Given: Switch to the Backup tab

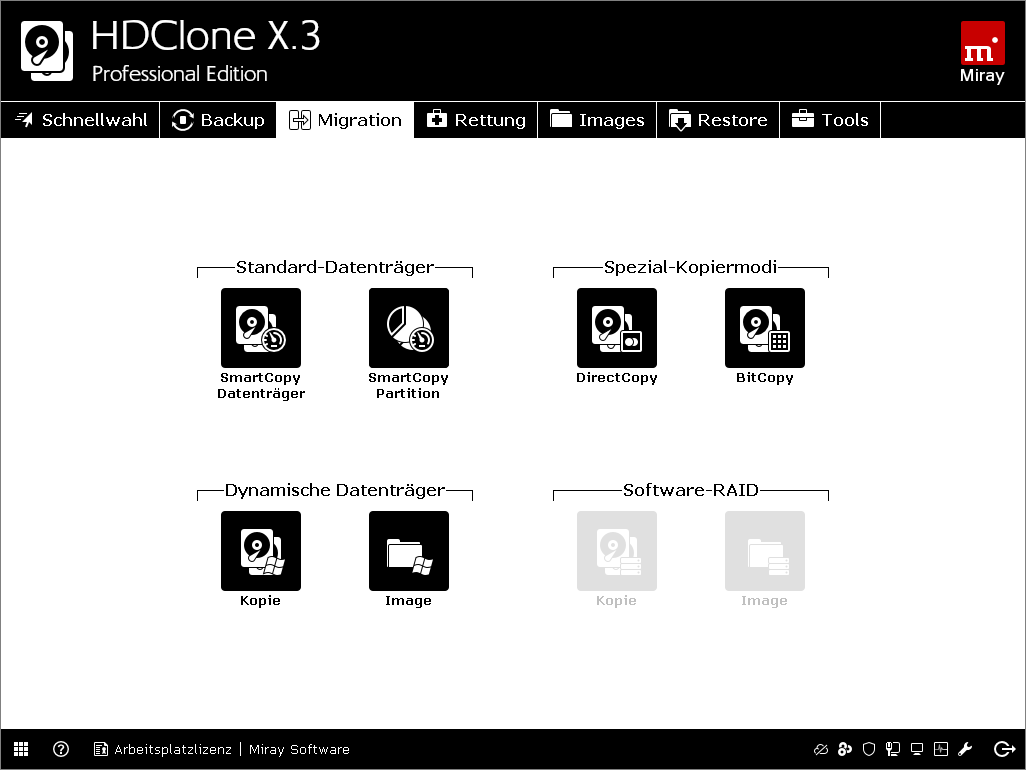Looking at the screenshot, I should pyautogui.click(x=217, y=119).
